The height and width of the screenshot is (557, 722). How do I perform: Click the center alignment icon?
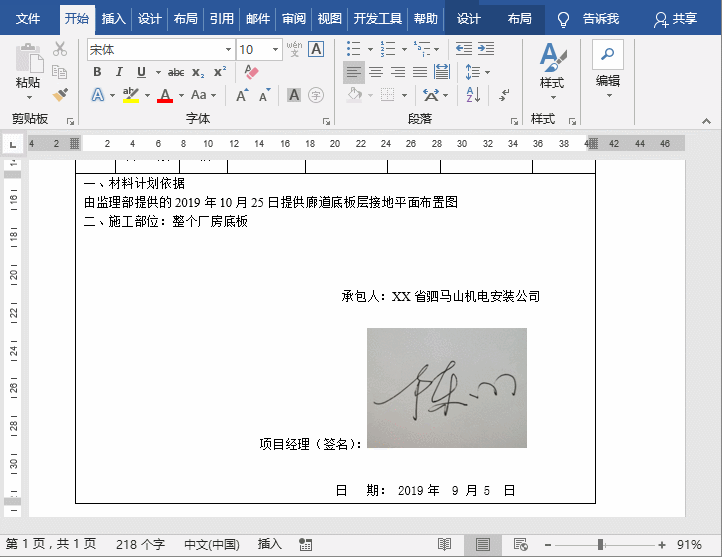click(376, 72)
